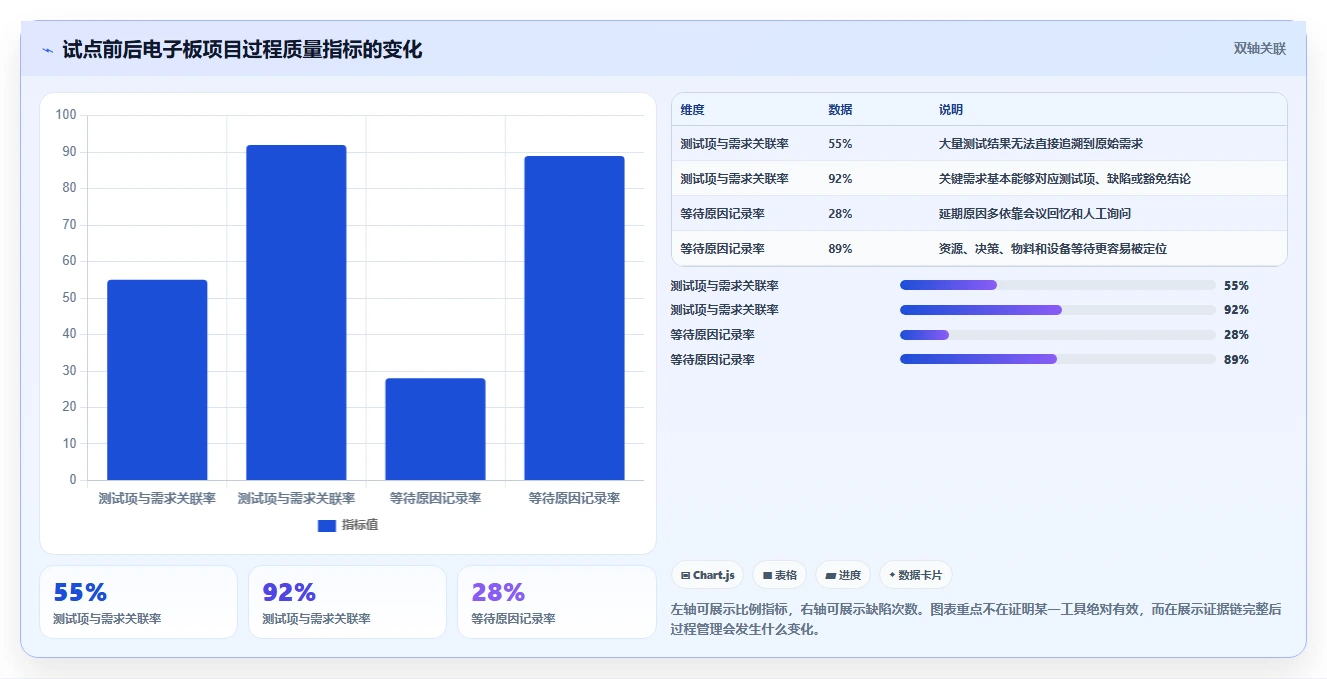Click the 89% value in the table's 数据 column
This screenshot has width=1327, height=679.
coord(840,249)
